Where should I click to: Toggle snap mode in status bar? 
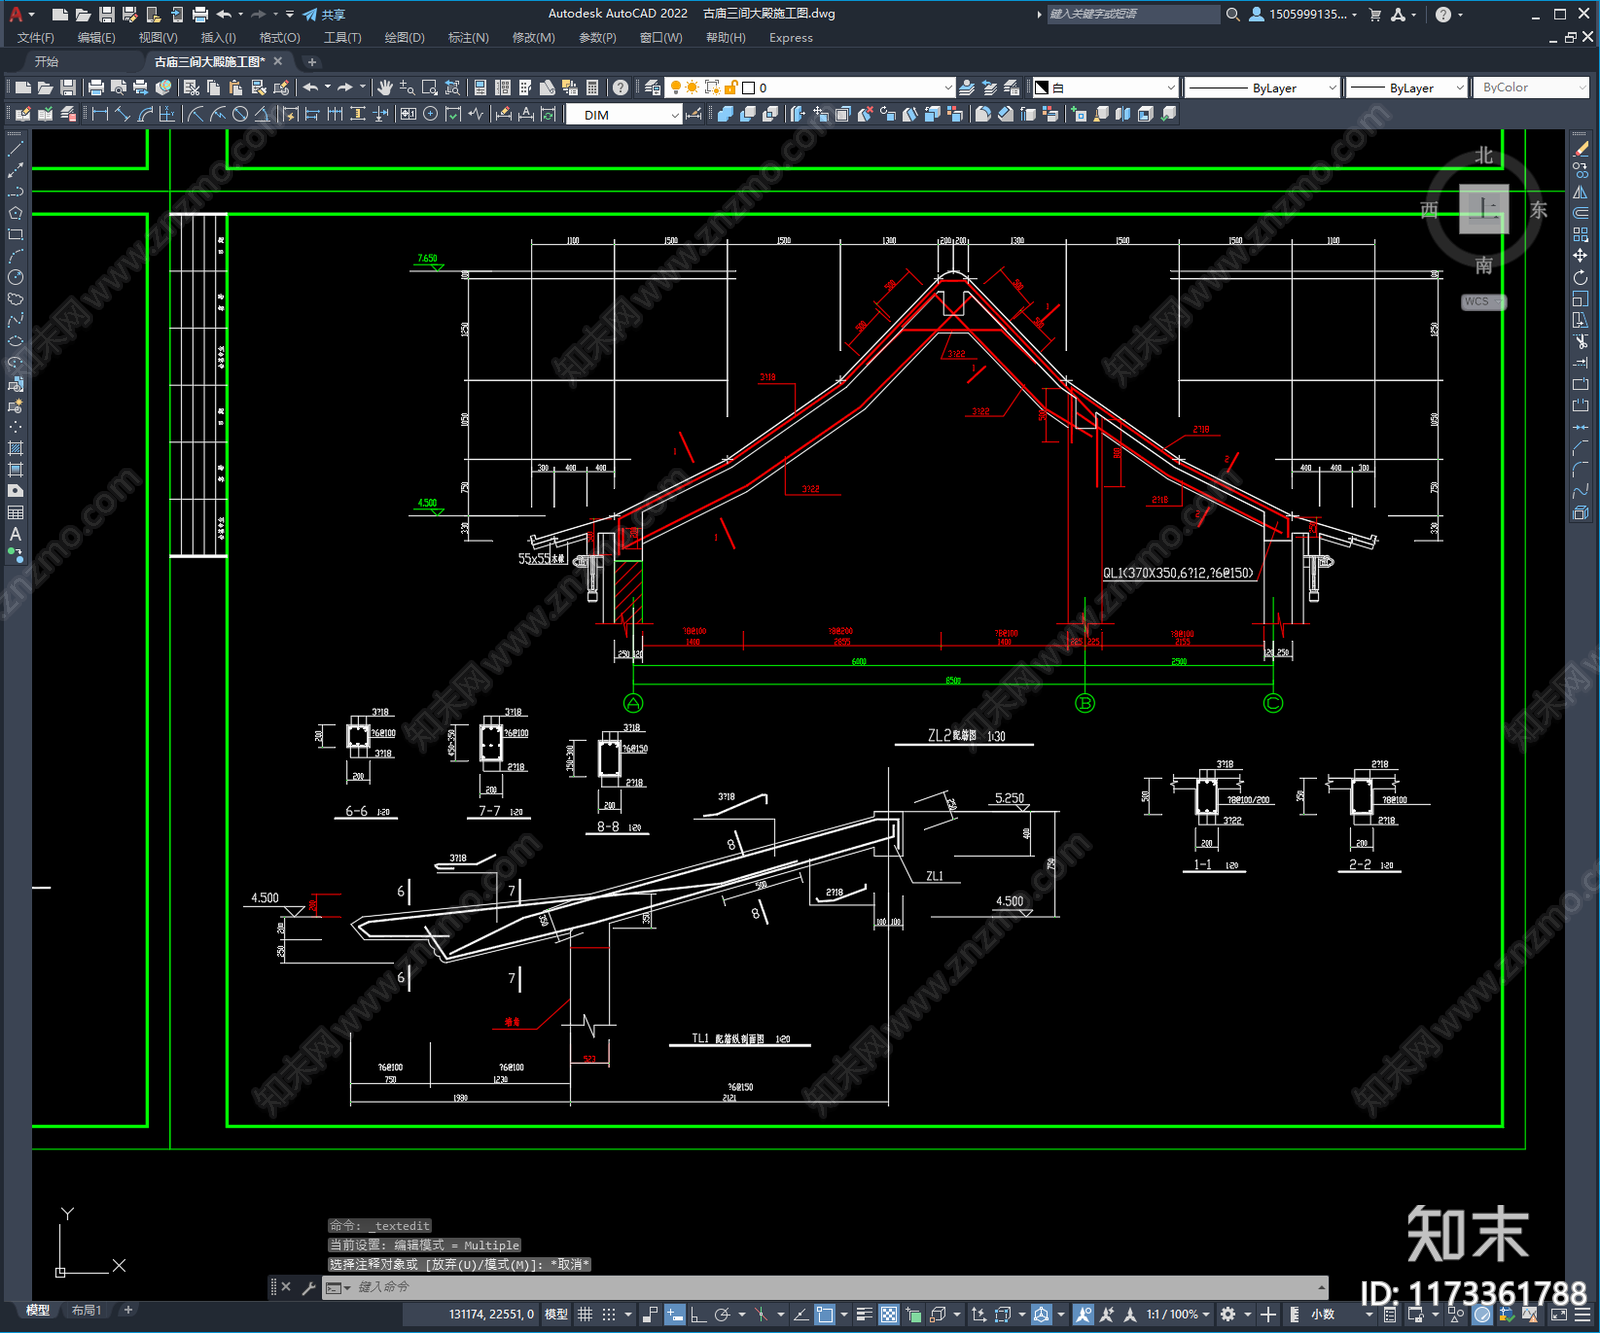(x=609, y=1314)
